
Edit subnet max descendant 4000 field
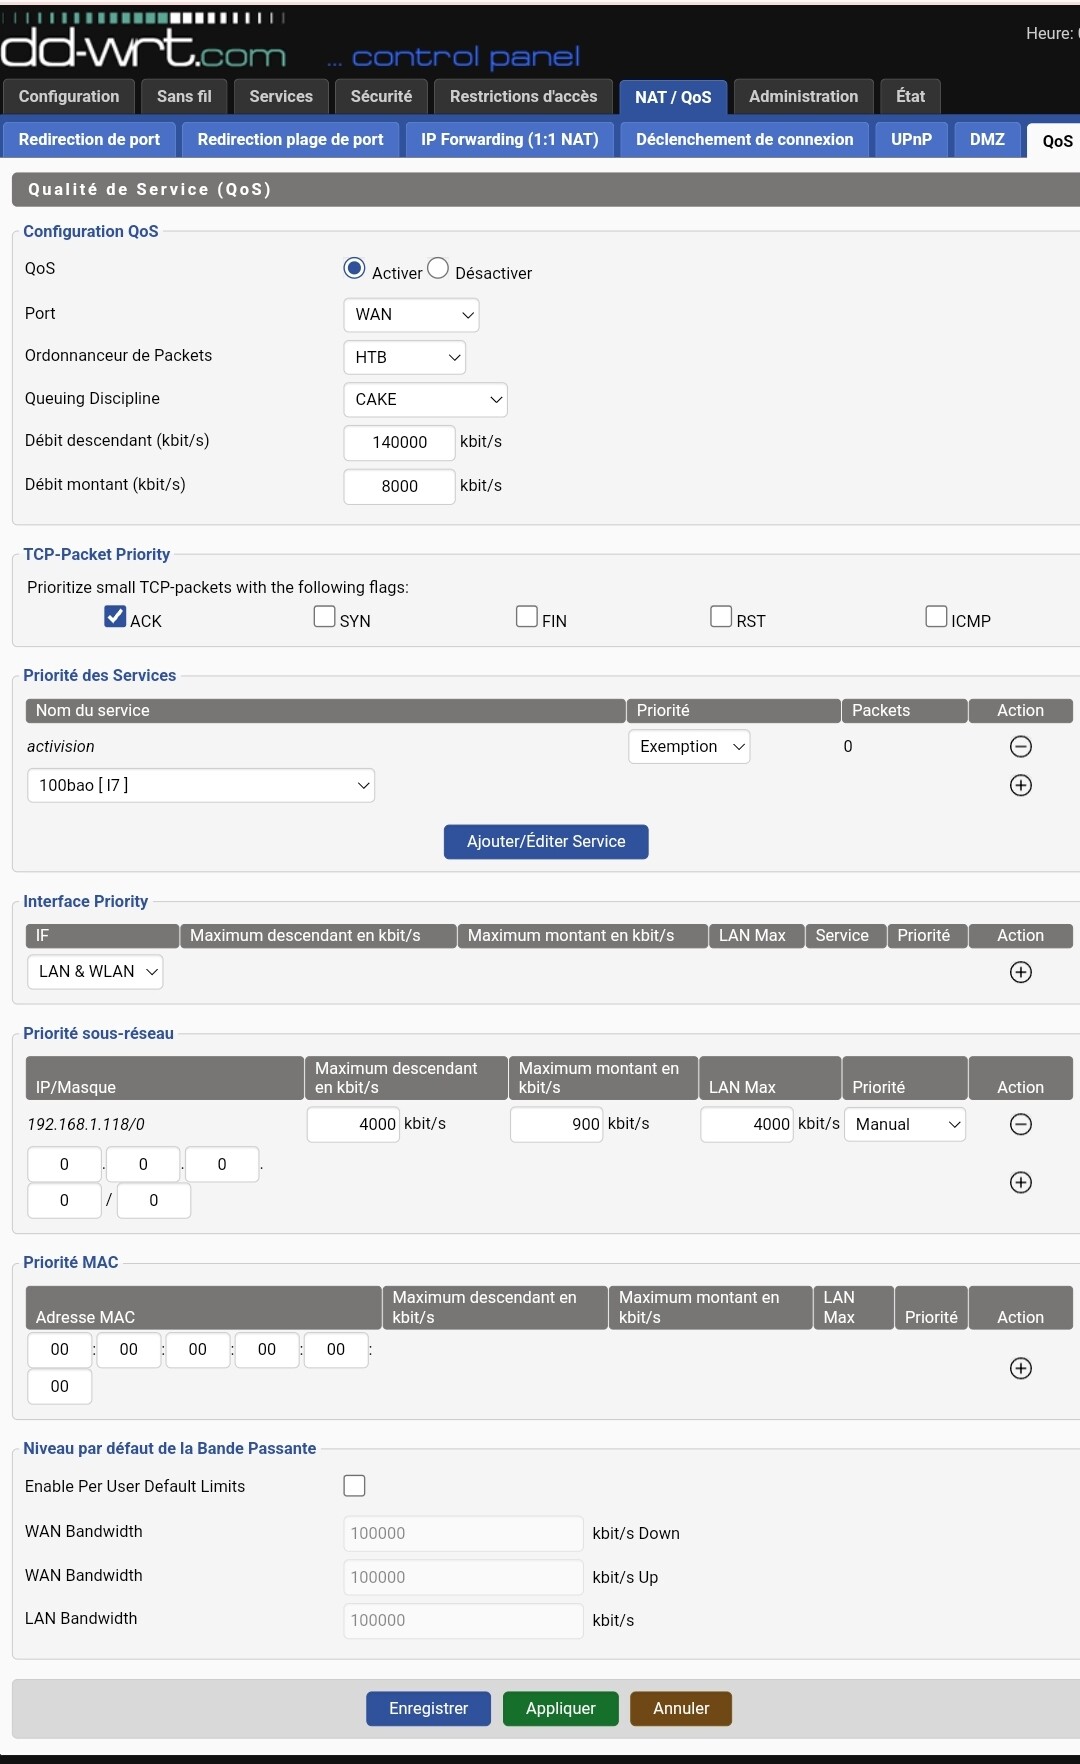354,1124
